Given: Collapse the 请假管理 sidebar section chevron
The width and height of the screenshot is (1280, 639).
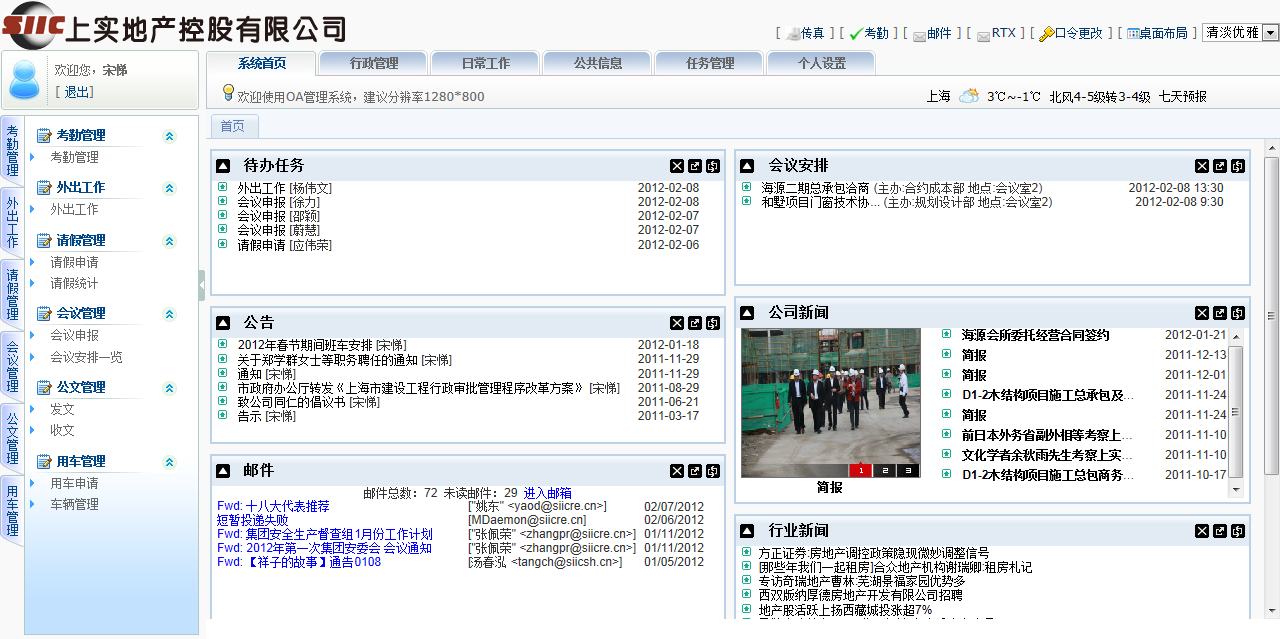Looking at the screenshot, I should (169, 241).
